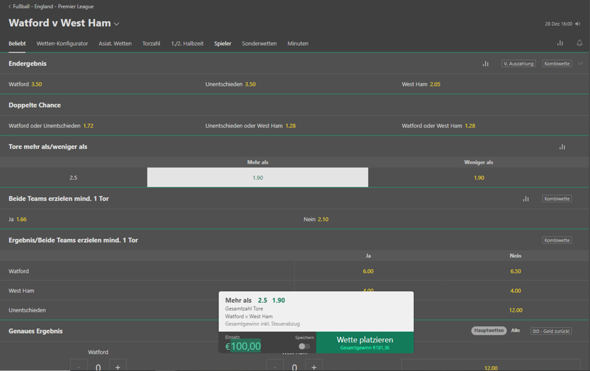Click Mehr als 2.5 bet slip selection

coord(316,311)
